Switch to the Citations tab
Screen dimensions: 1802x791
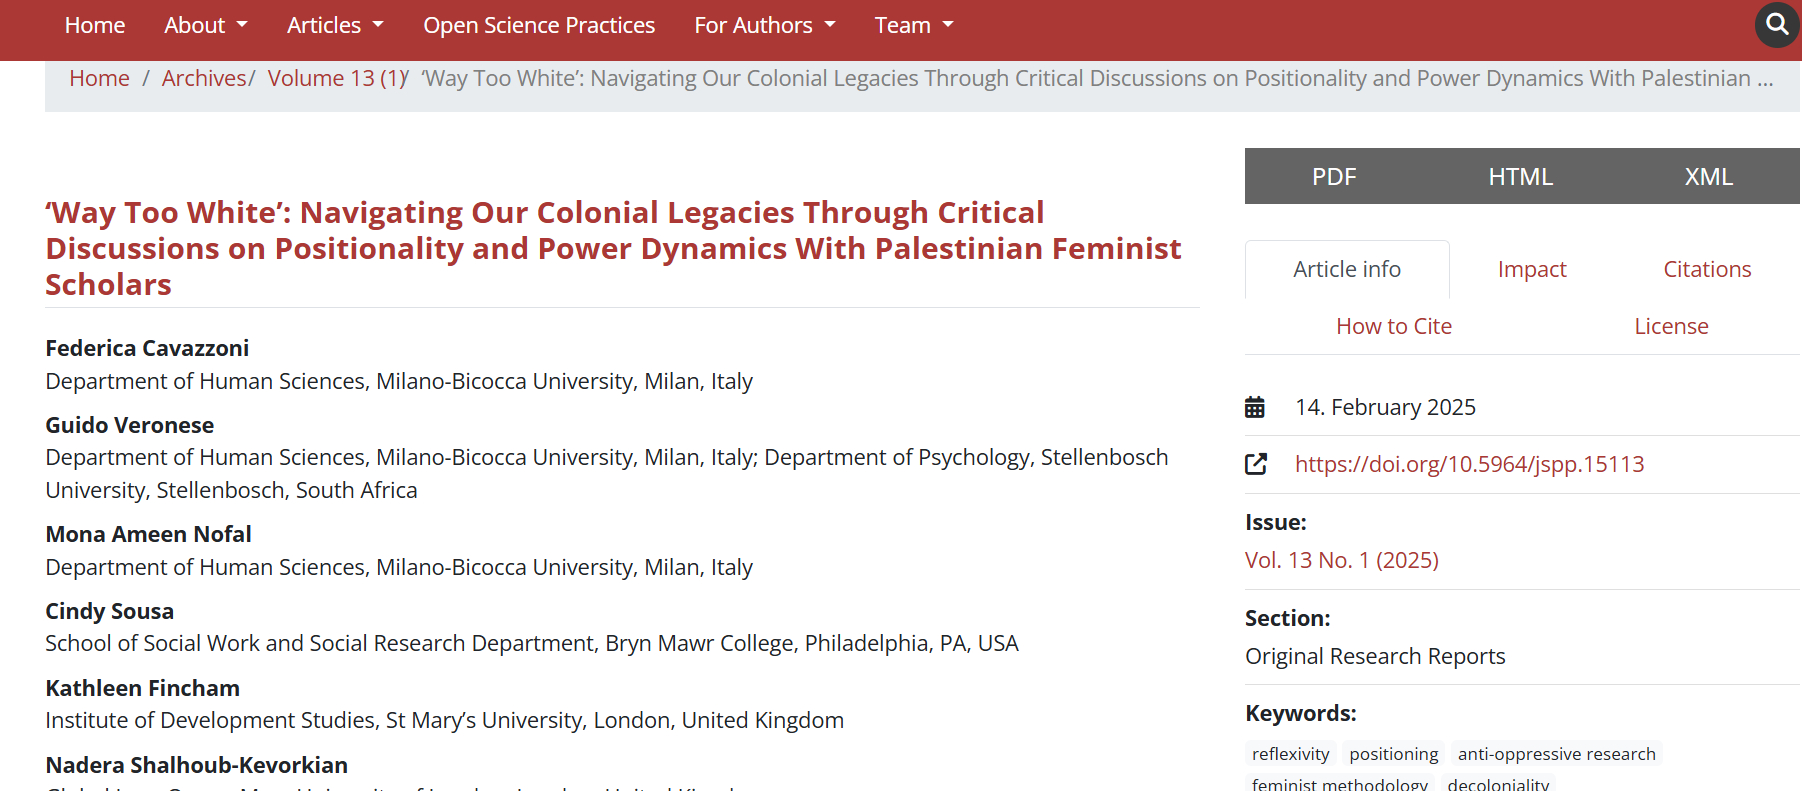[x=1707, y=270]
